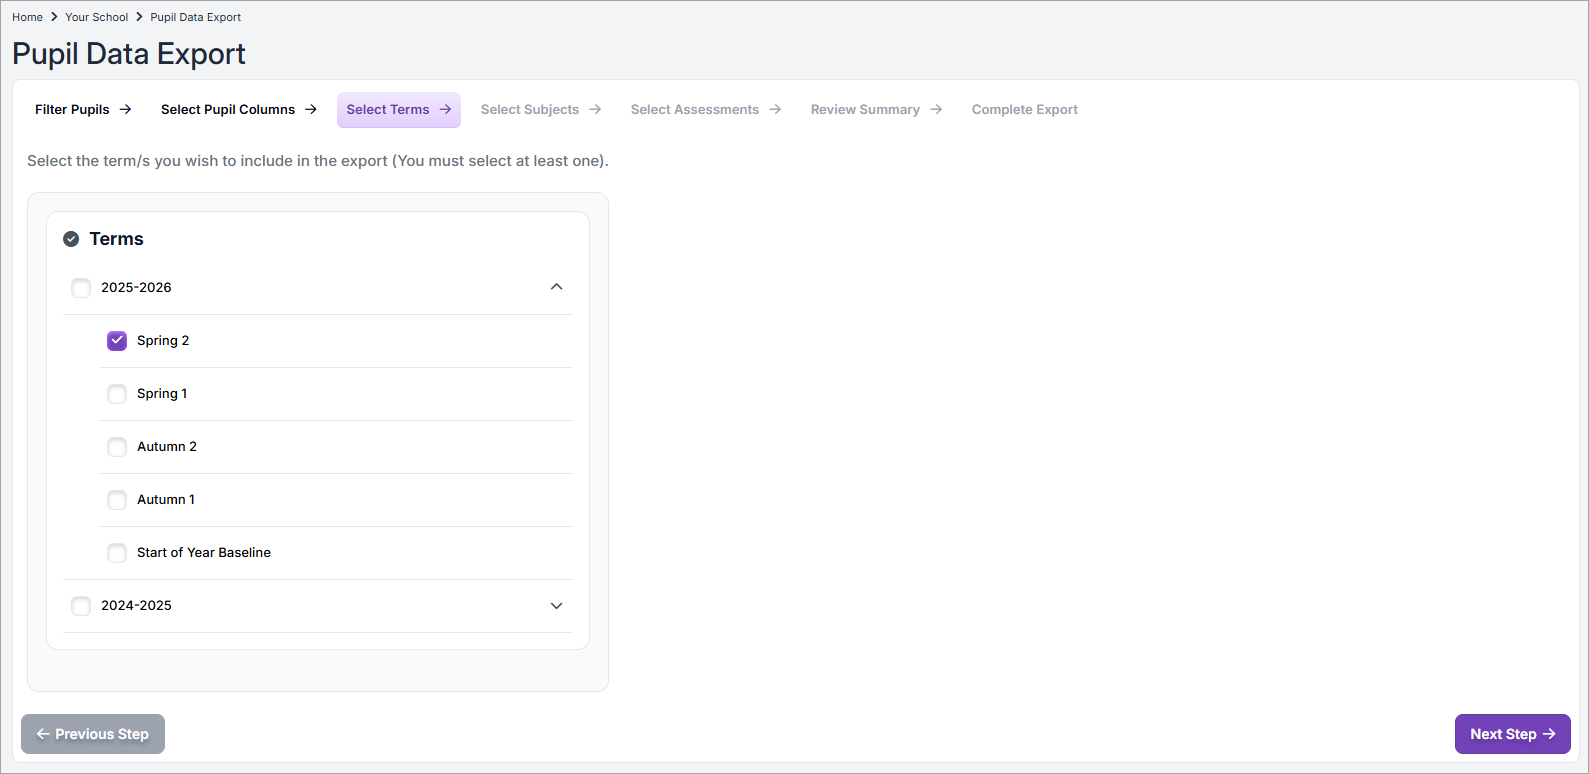Enable the Start of Year Baseline checkbox
Screen dimensions: 1589x774
tap(117, 553)
